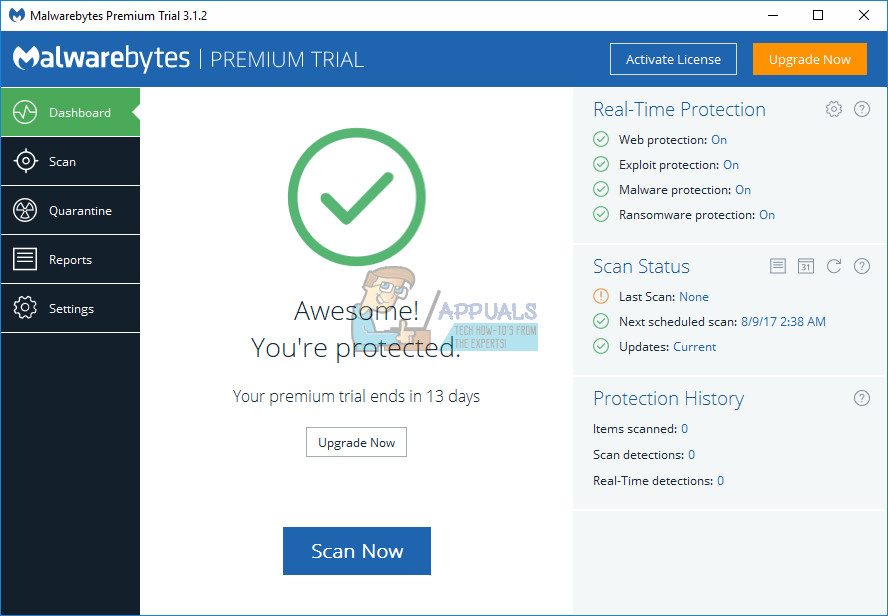Image resolution: width=888 pixels, height=616 pixels.
Task: Toggle Malware protection On link
Action: tap(742, 190)
